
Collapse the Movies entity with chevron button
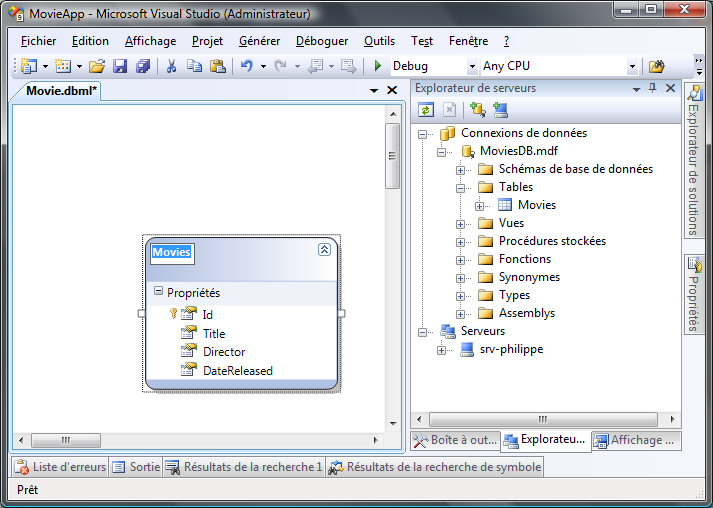click(324, 250)
